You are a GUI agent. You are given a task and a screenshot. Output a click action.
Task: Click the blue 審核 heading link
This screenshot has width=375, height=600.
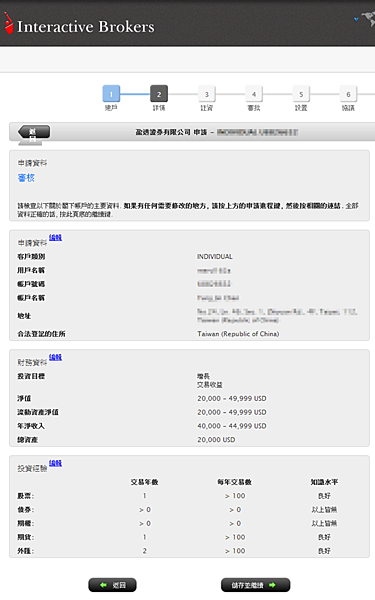26,178
